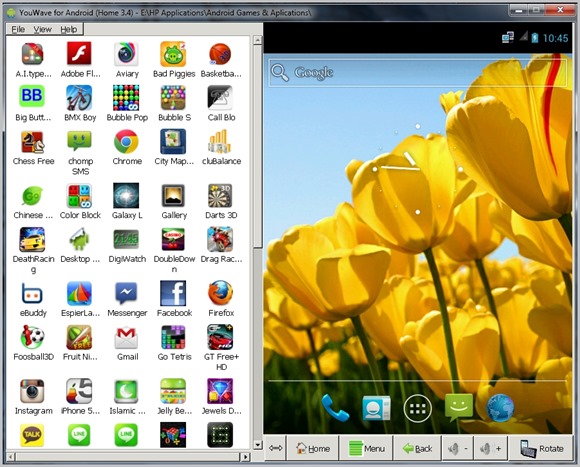Open Galaxy L app icon

126,196
